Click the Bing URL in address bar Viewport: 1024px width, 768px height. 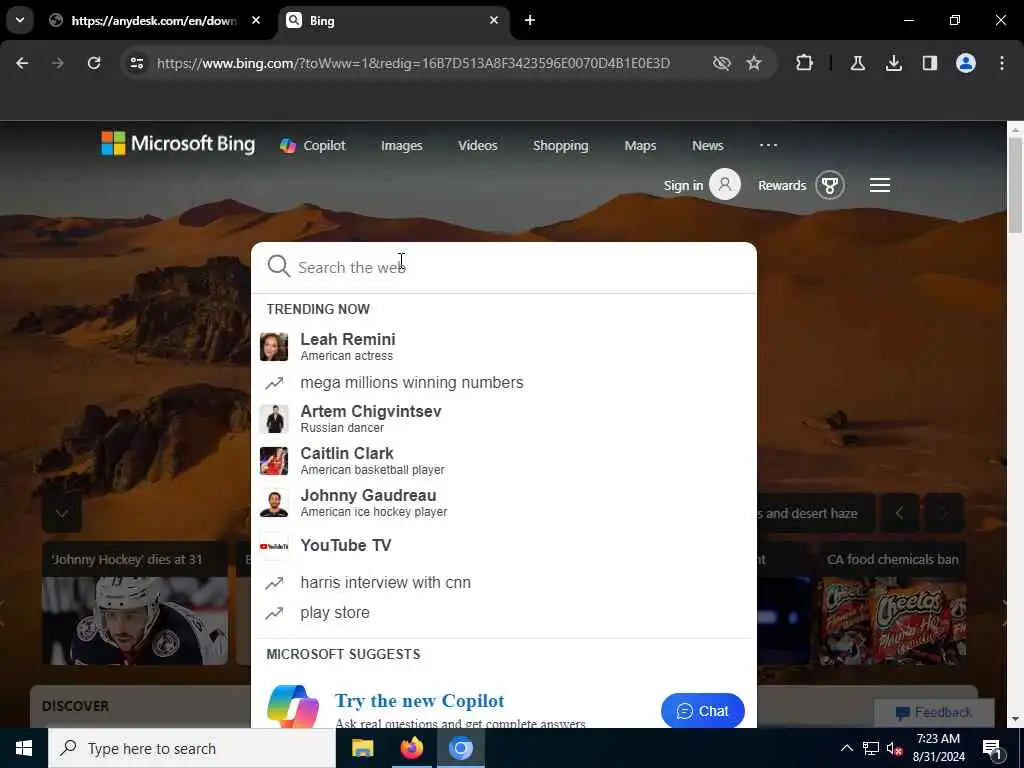413,63
